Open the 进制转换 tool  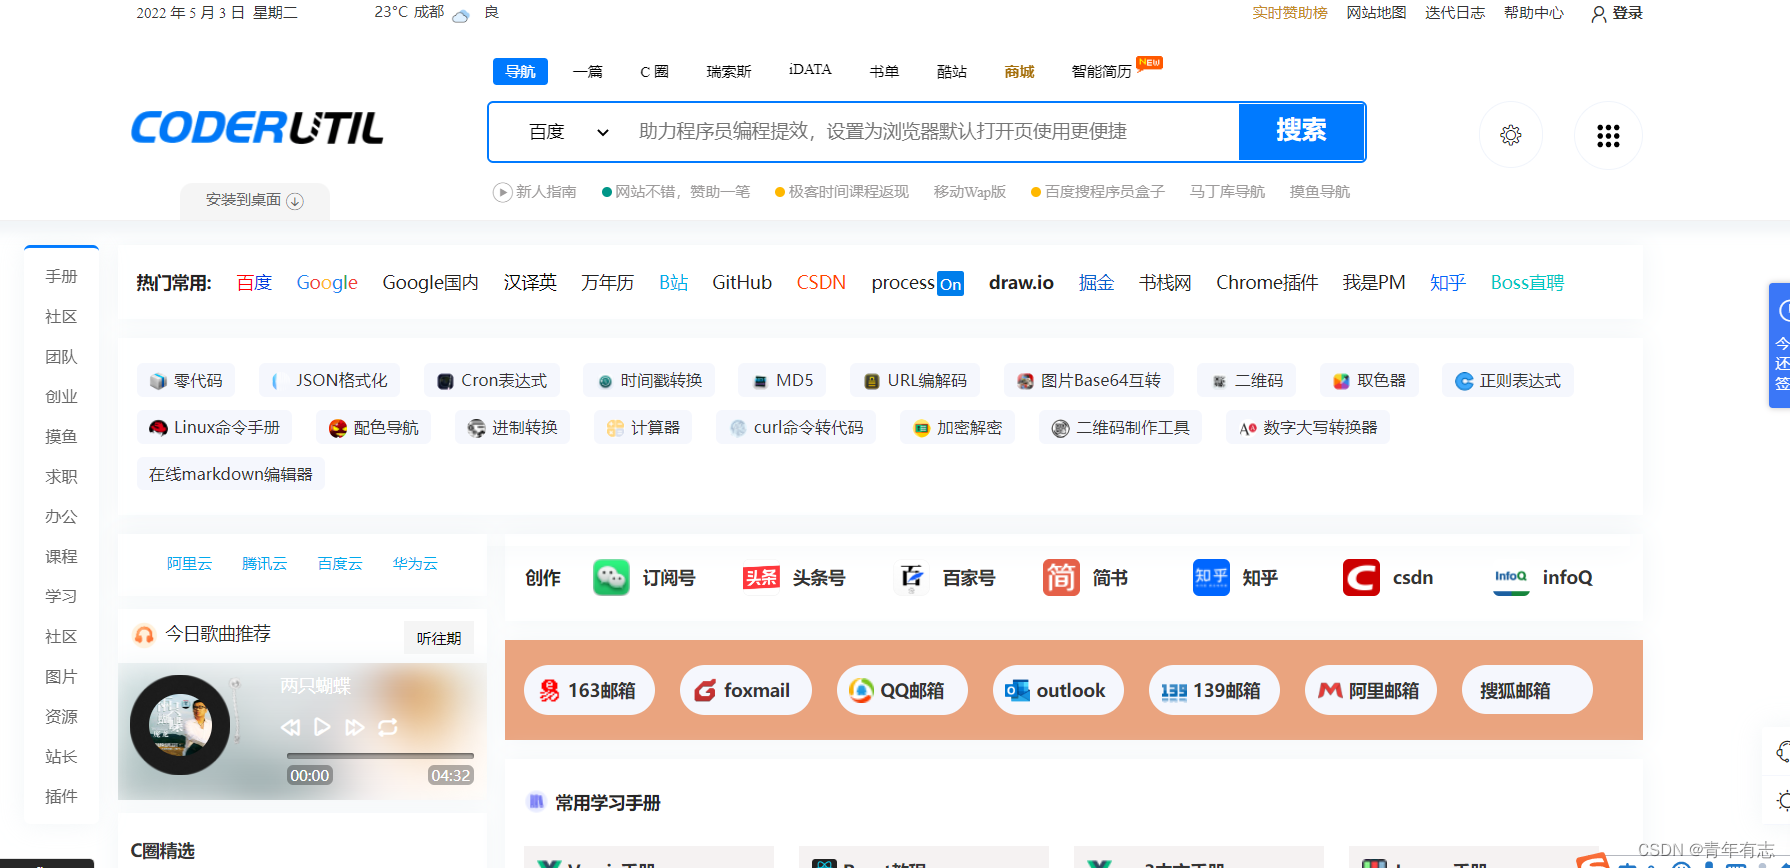[x=512, y=428]
